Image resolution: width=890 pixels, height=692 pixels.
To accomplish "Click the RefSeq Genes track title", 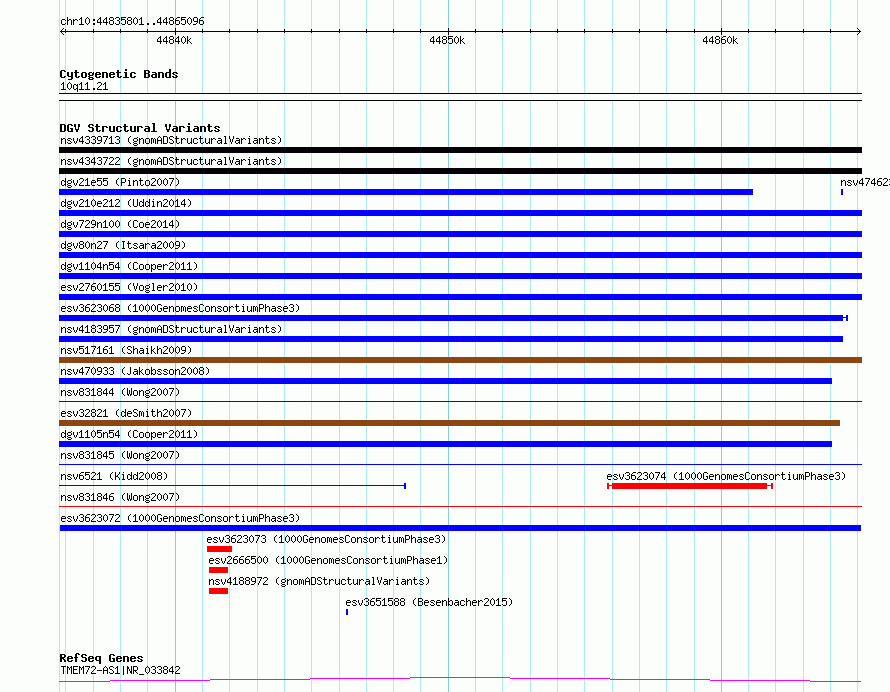I will tap(101, 658).
